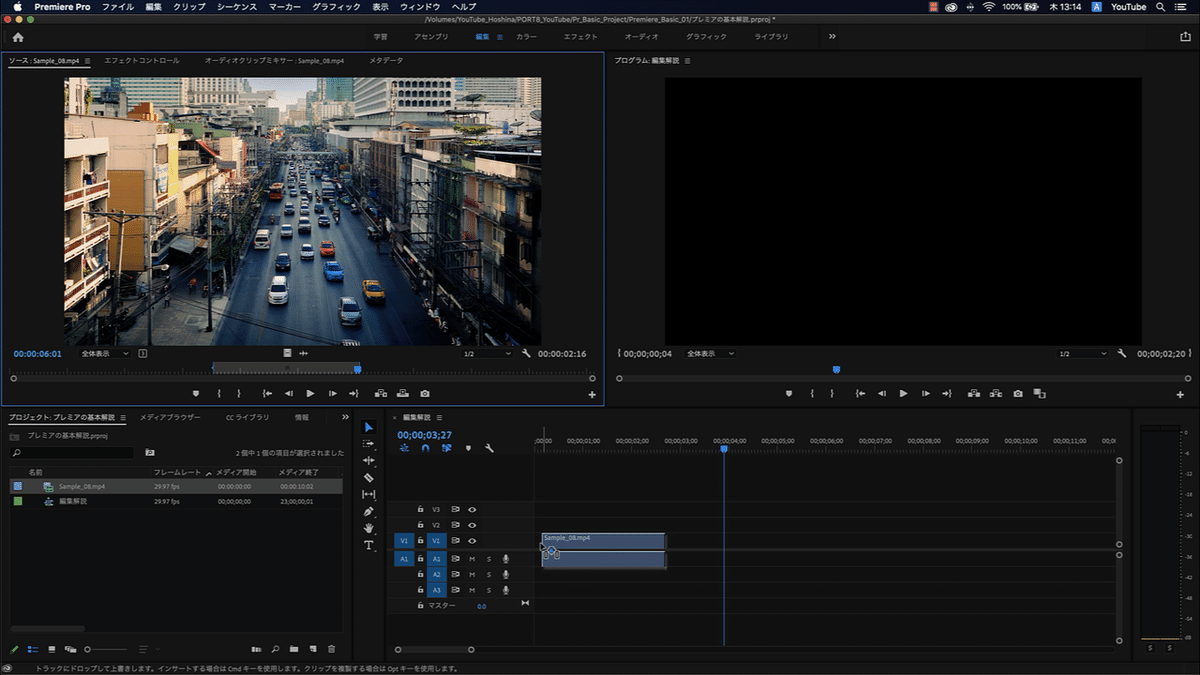
Task: Click the Home icon at top left
Action: click(18, 37)
